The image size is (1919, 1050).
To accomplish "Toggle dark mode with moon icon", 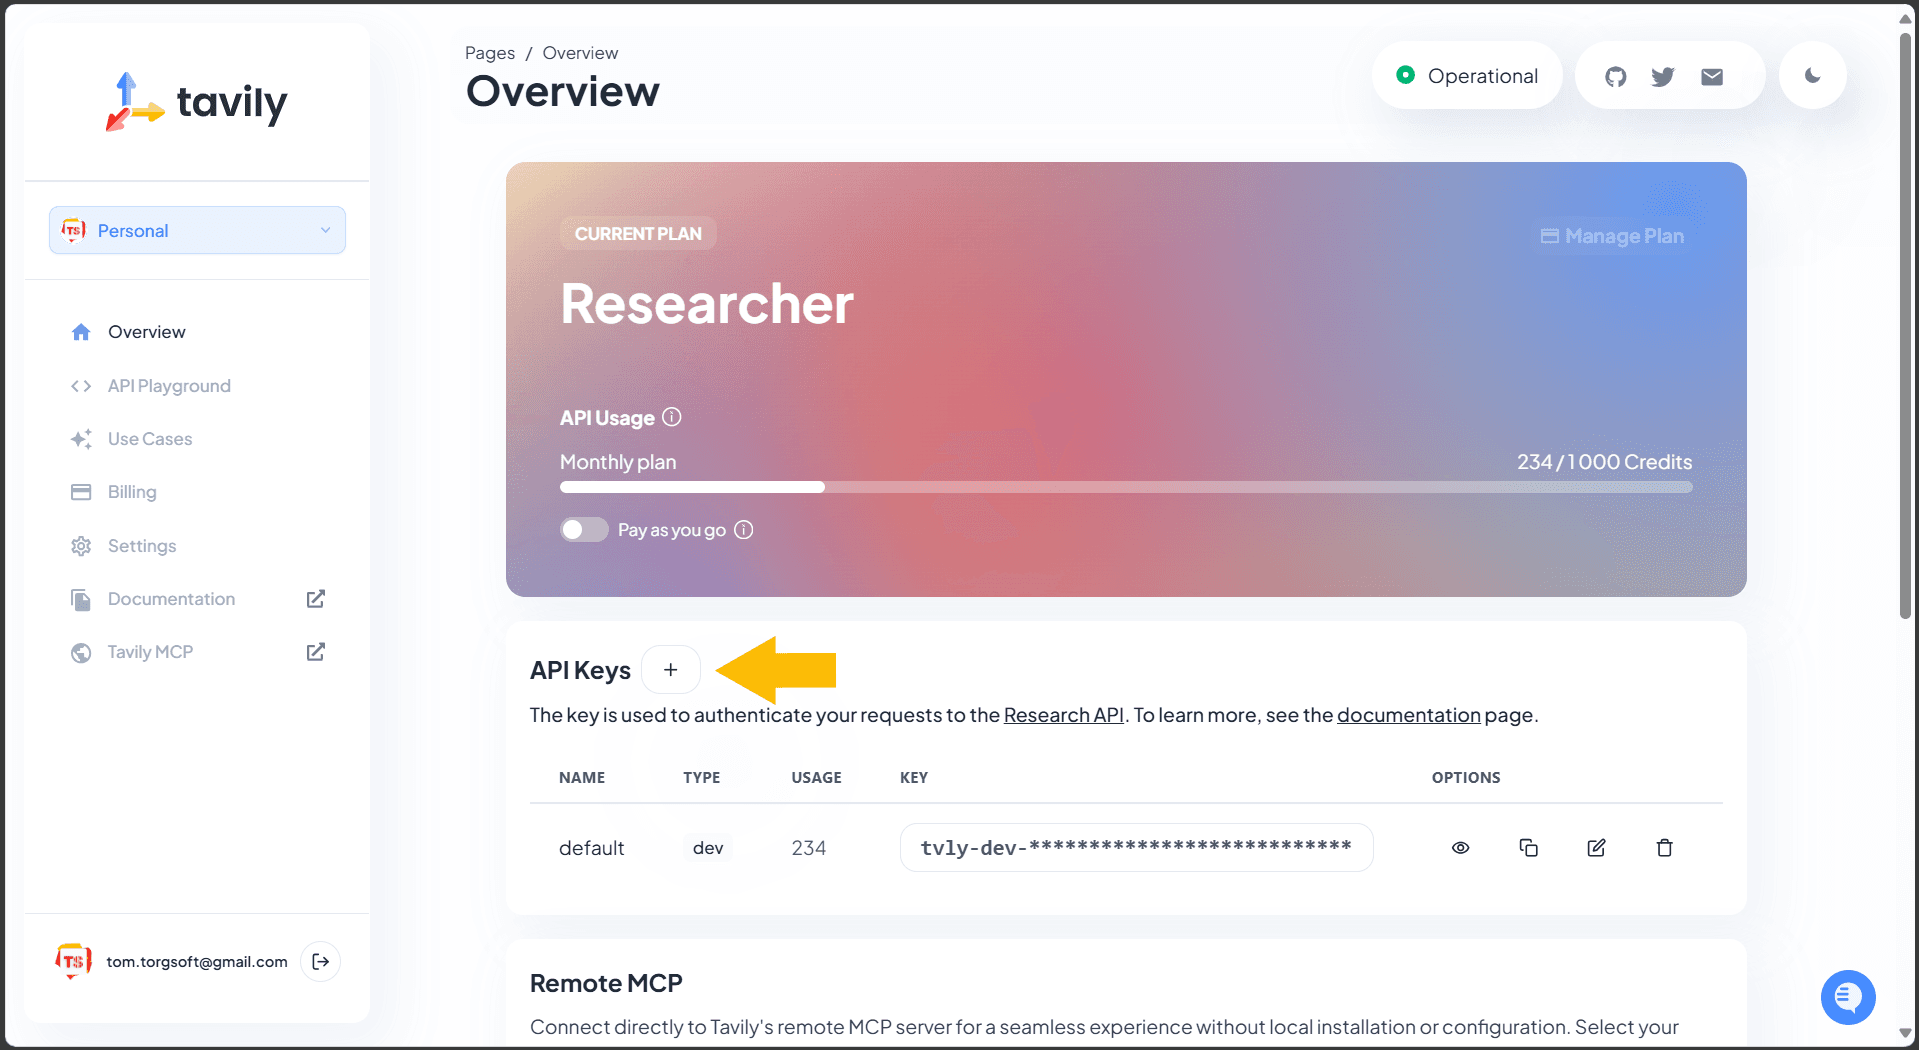I will click(x=1812, y=76).
